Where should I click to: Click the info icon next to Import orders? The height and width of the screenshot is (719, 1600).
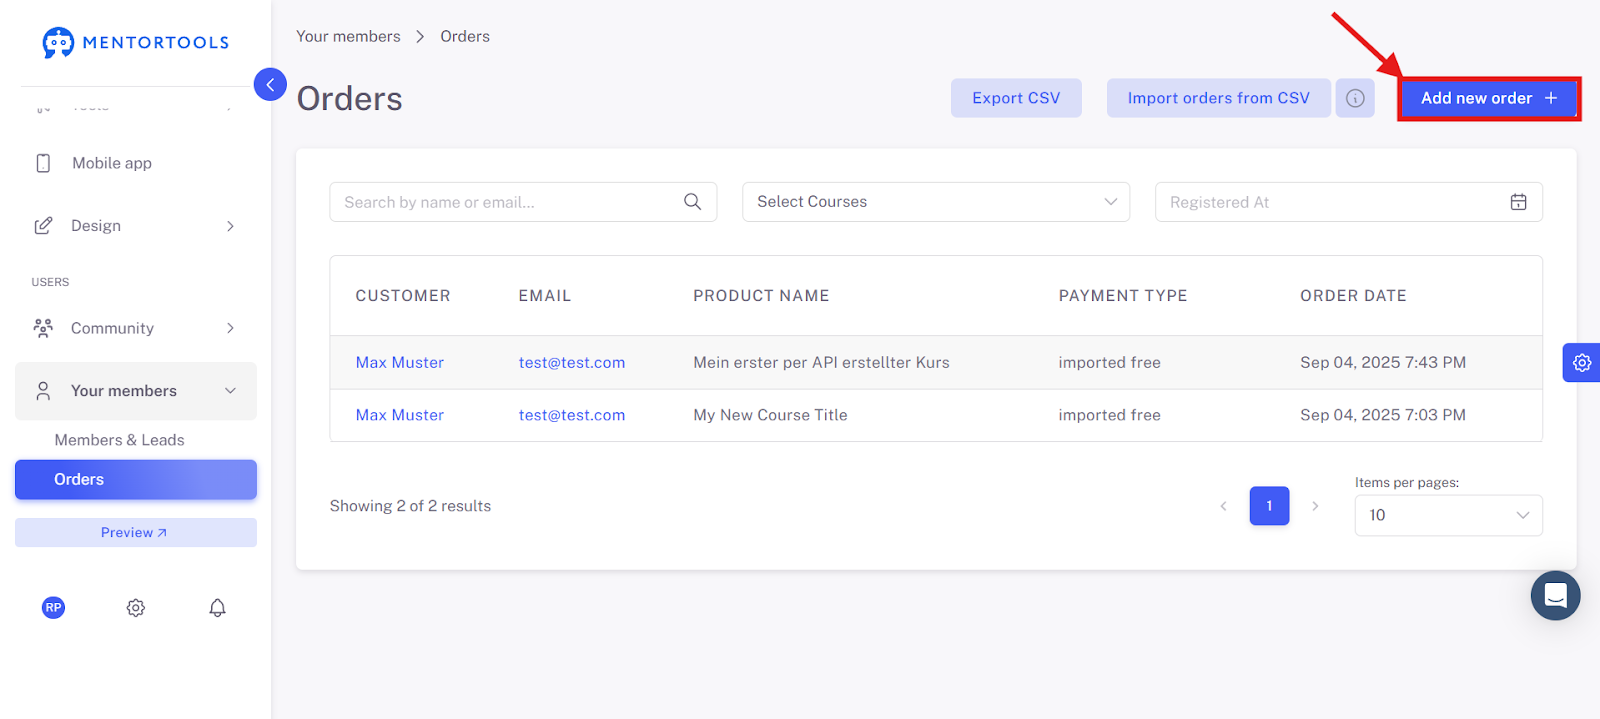(x=1355, y=98)
